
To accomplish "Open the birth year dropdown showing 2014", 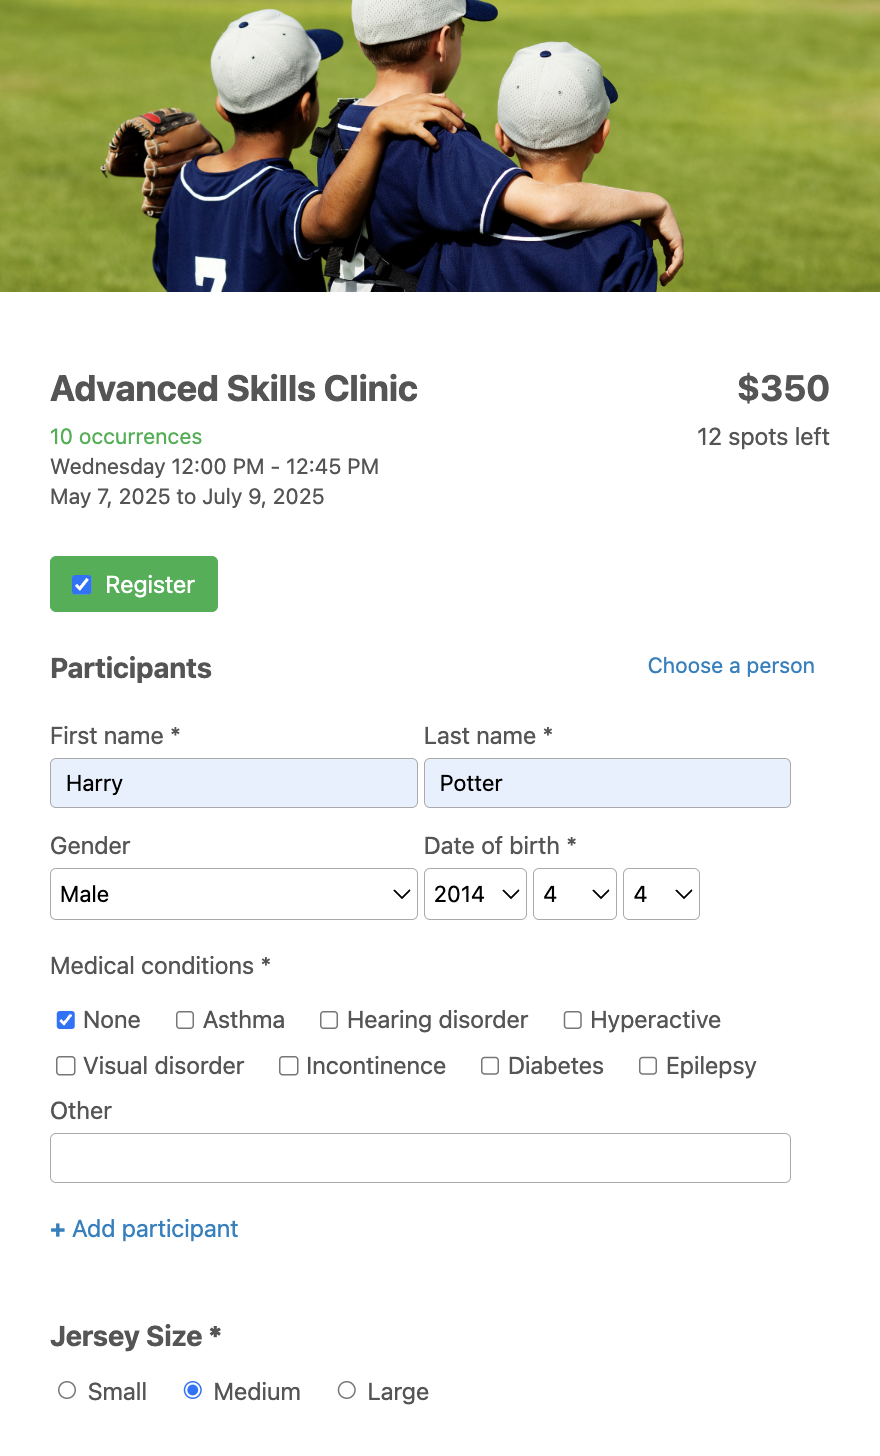I will coord(475,894).
